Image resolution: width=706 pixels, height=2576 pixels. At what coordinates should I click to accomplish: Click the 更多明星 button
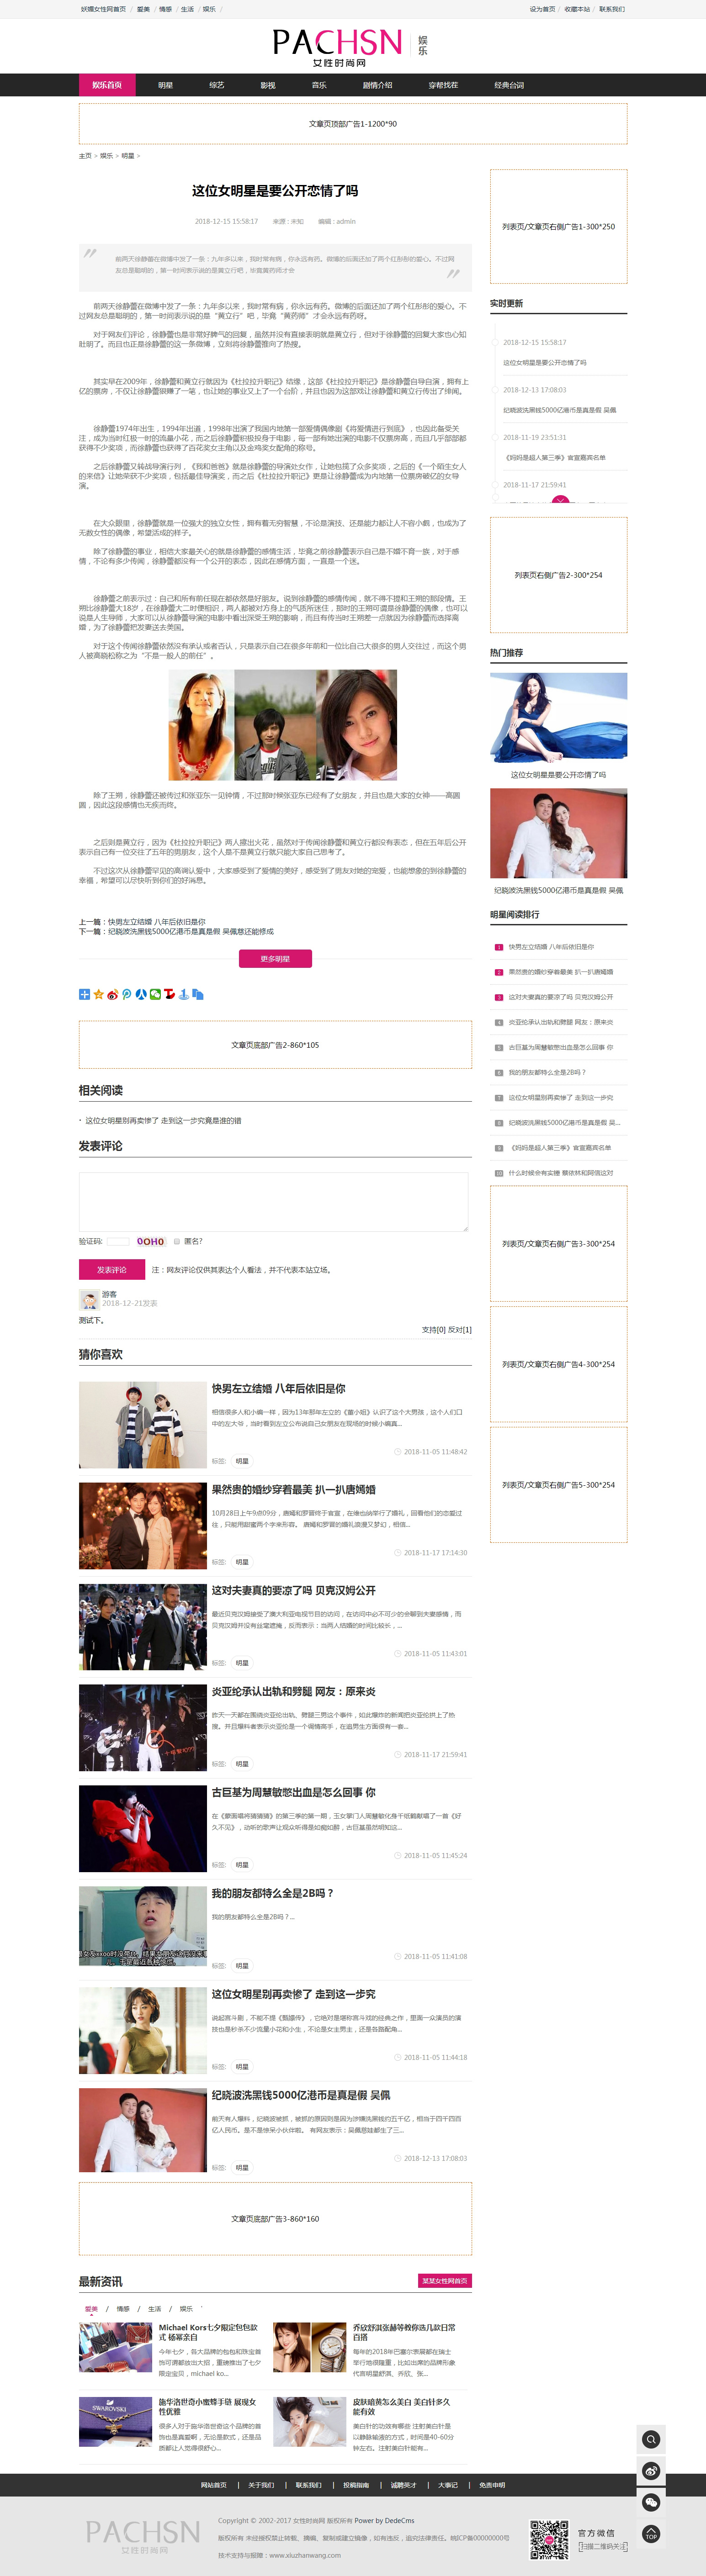(x=275, y=958)
